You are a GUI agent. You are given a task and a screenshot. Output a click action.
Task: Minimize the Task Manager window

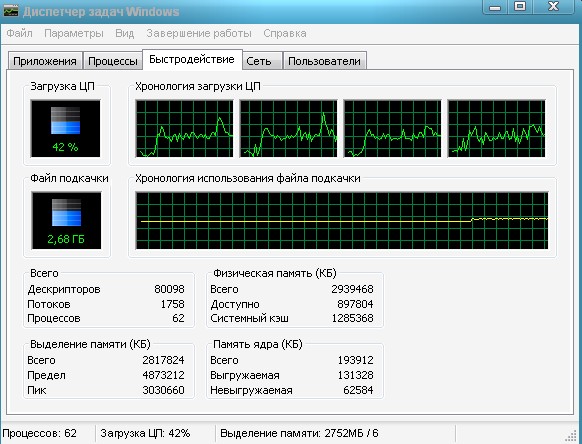[495, 7]
